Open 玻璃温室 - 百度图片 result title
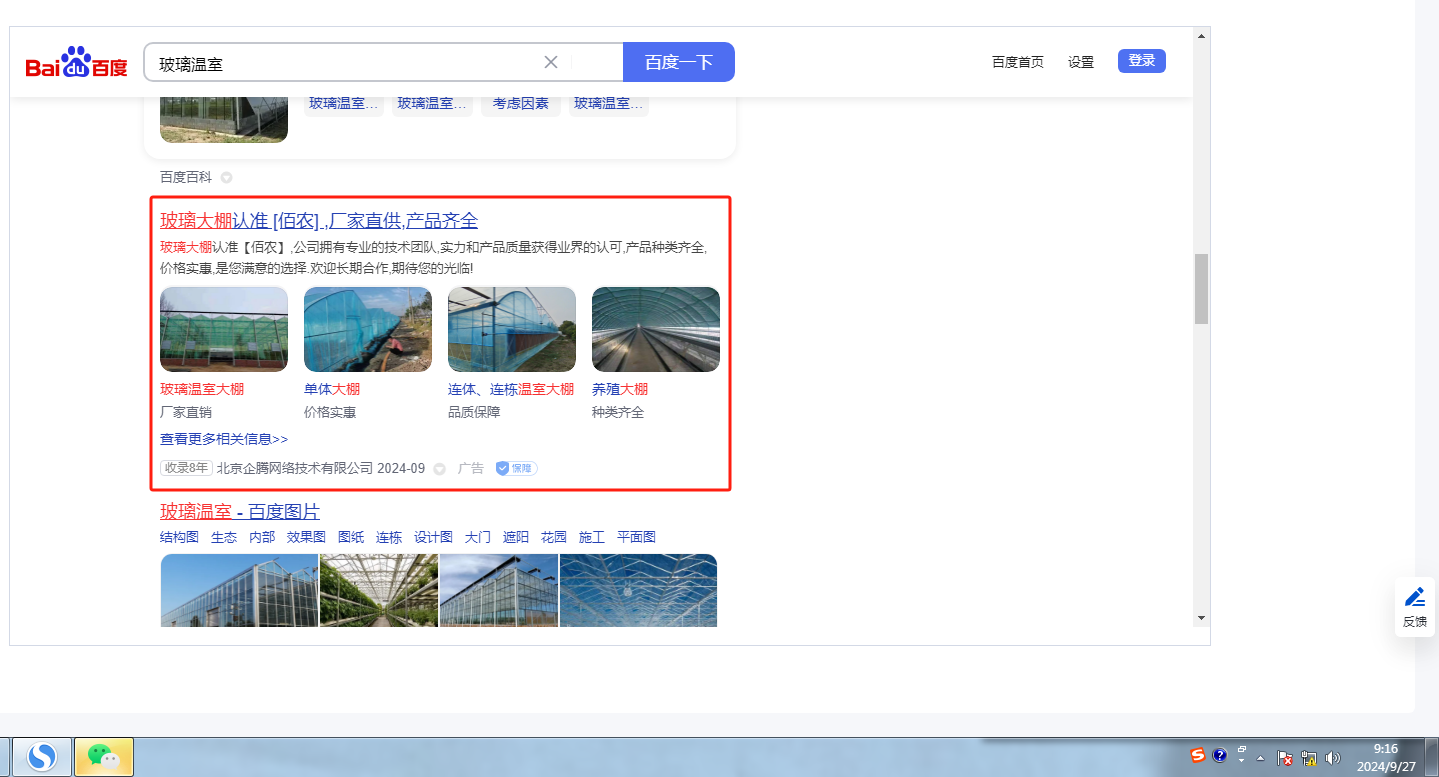 pyautogui.click(x=240, y=512)
